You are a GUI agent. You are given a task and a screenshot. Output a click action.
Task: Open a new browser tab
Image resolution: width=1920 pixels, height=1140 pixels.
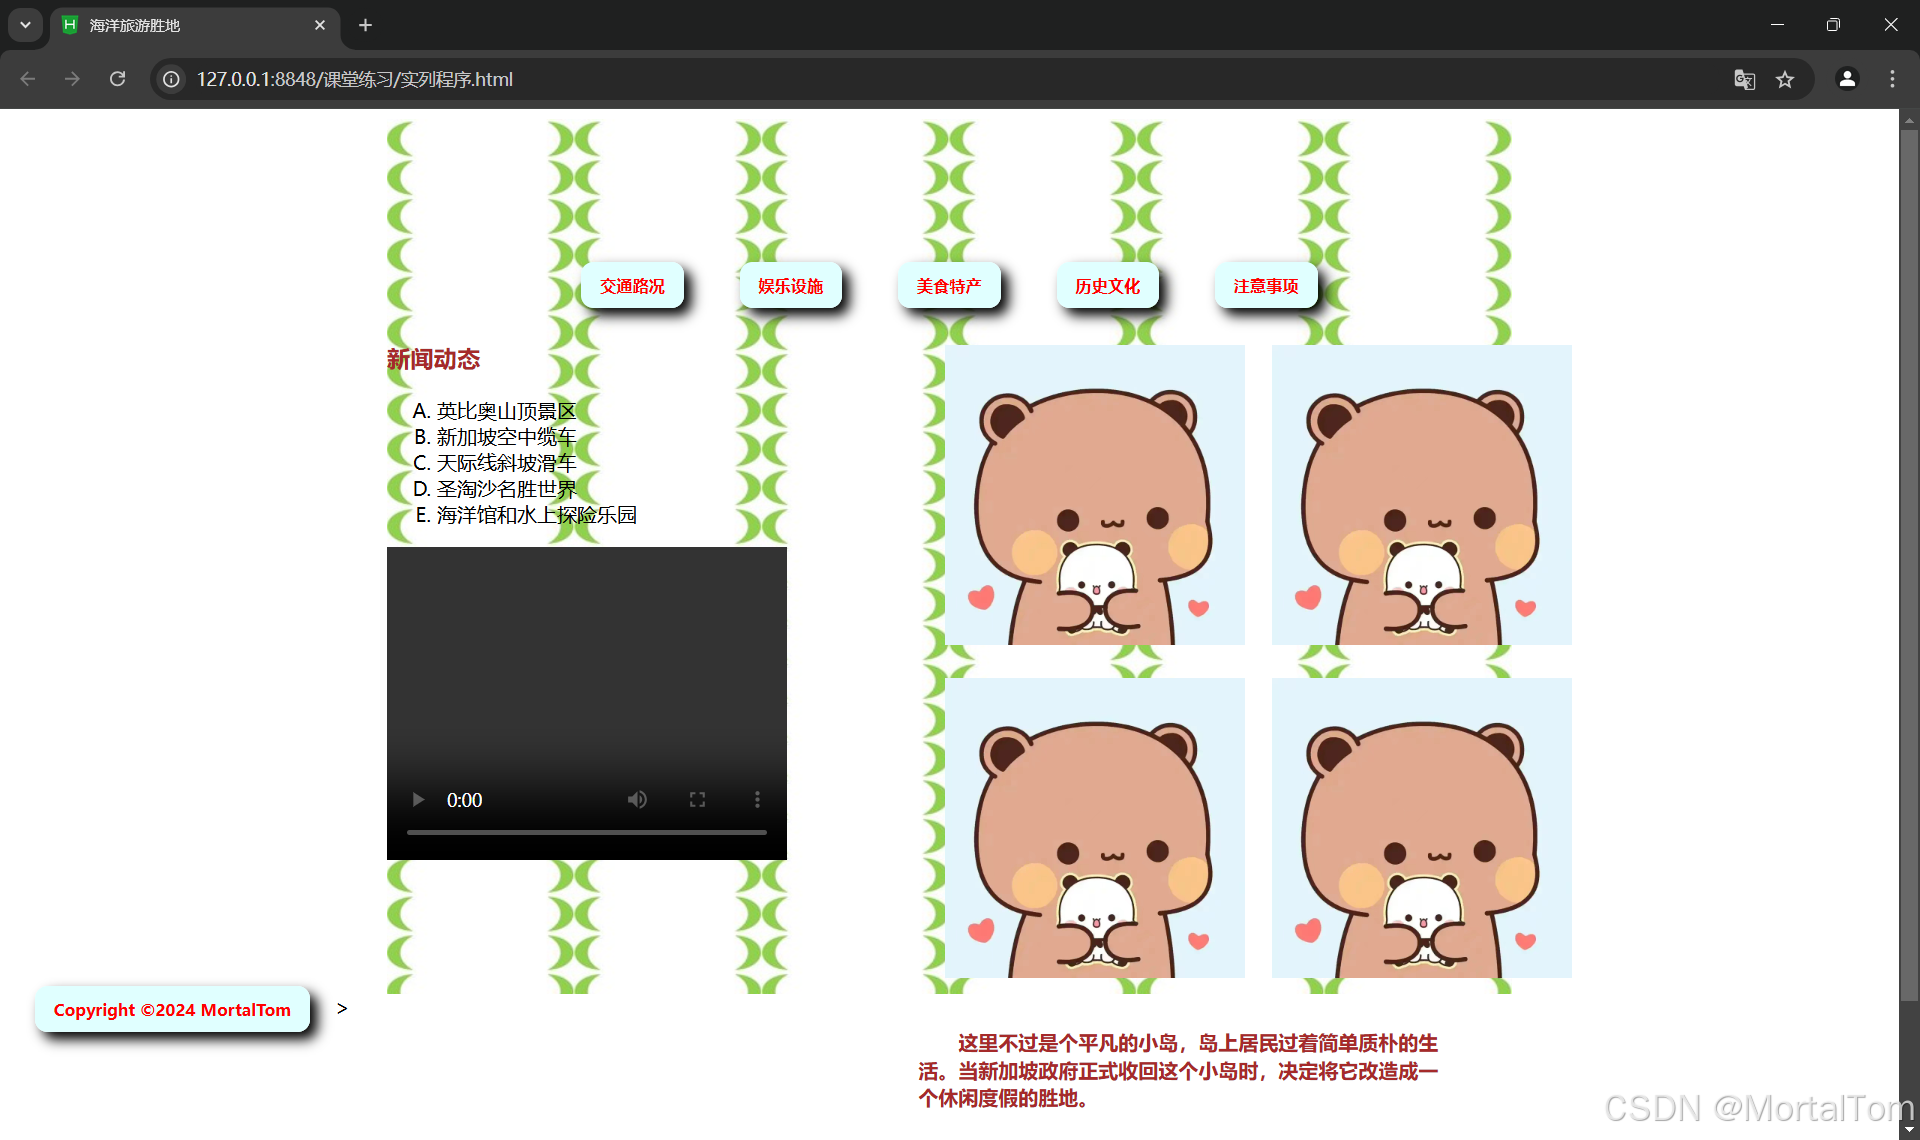click(366, 25)
